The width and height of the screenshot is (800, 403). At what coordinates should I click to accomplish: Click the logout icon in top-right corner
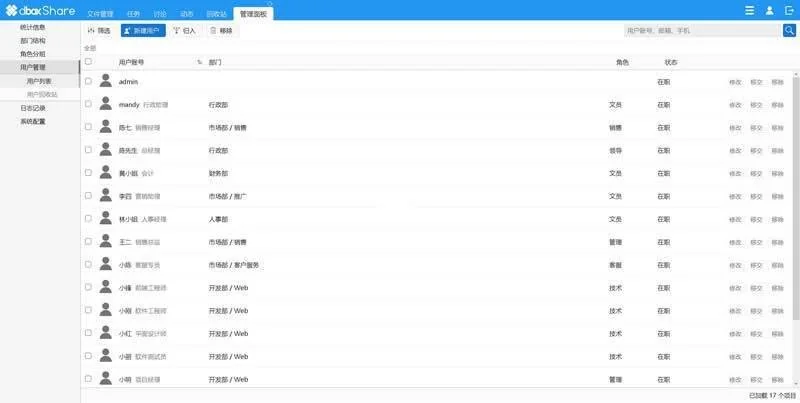[x=788, y=10]
